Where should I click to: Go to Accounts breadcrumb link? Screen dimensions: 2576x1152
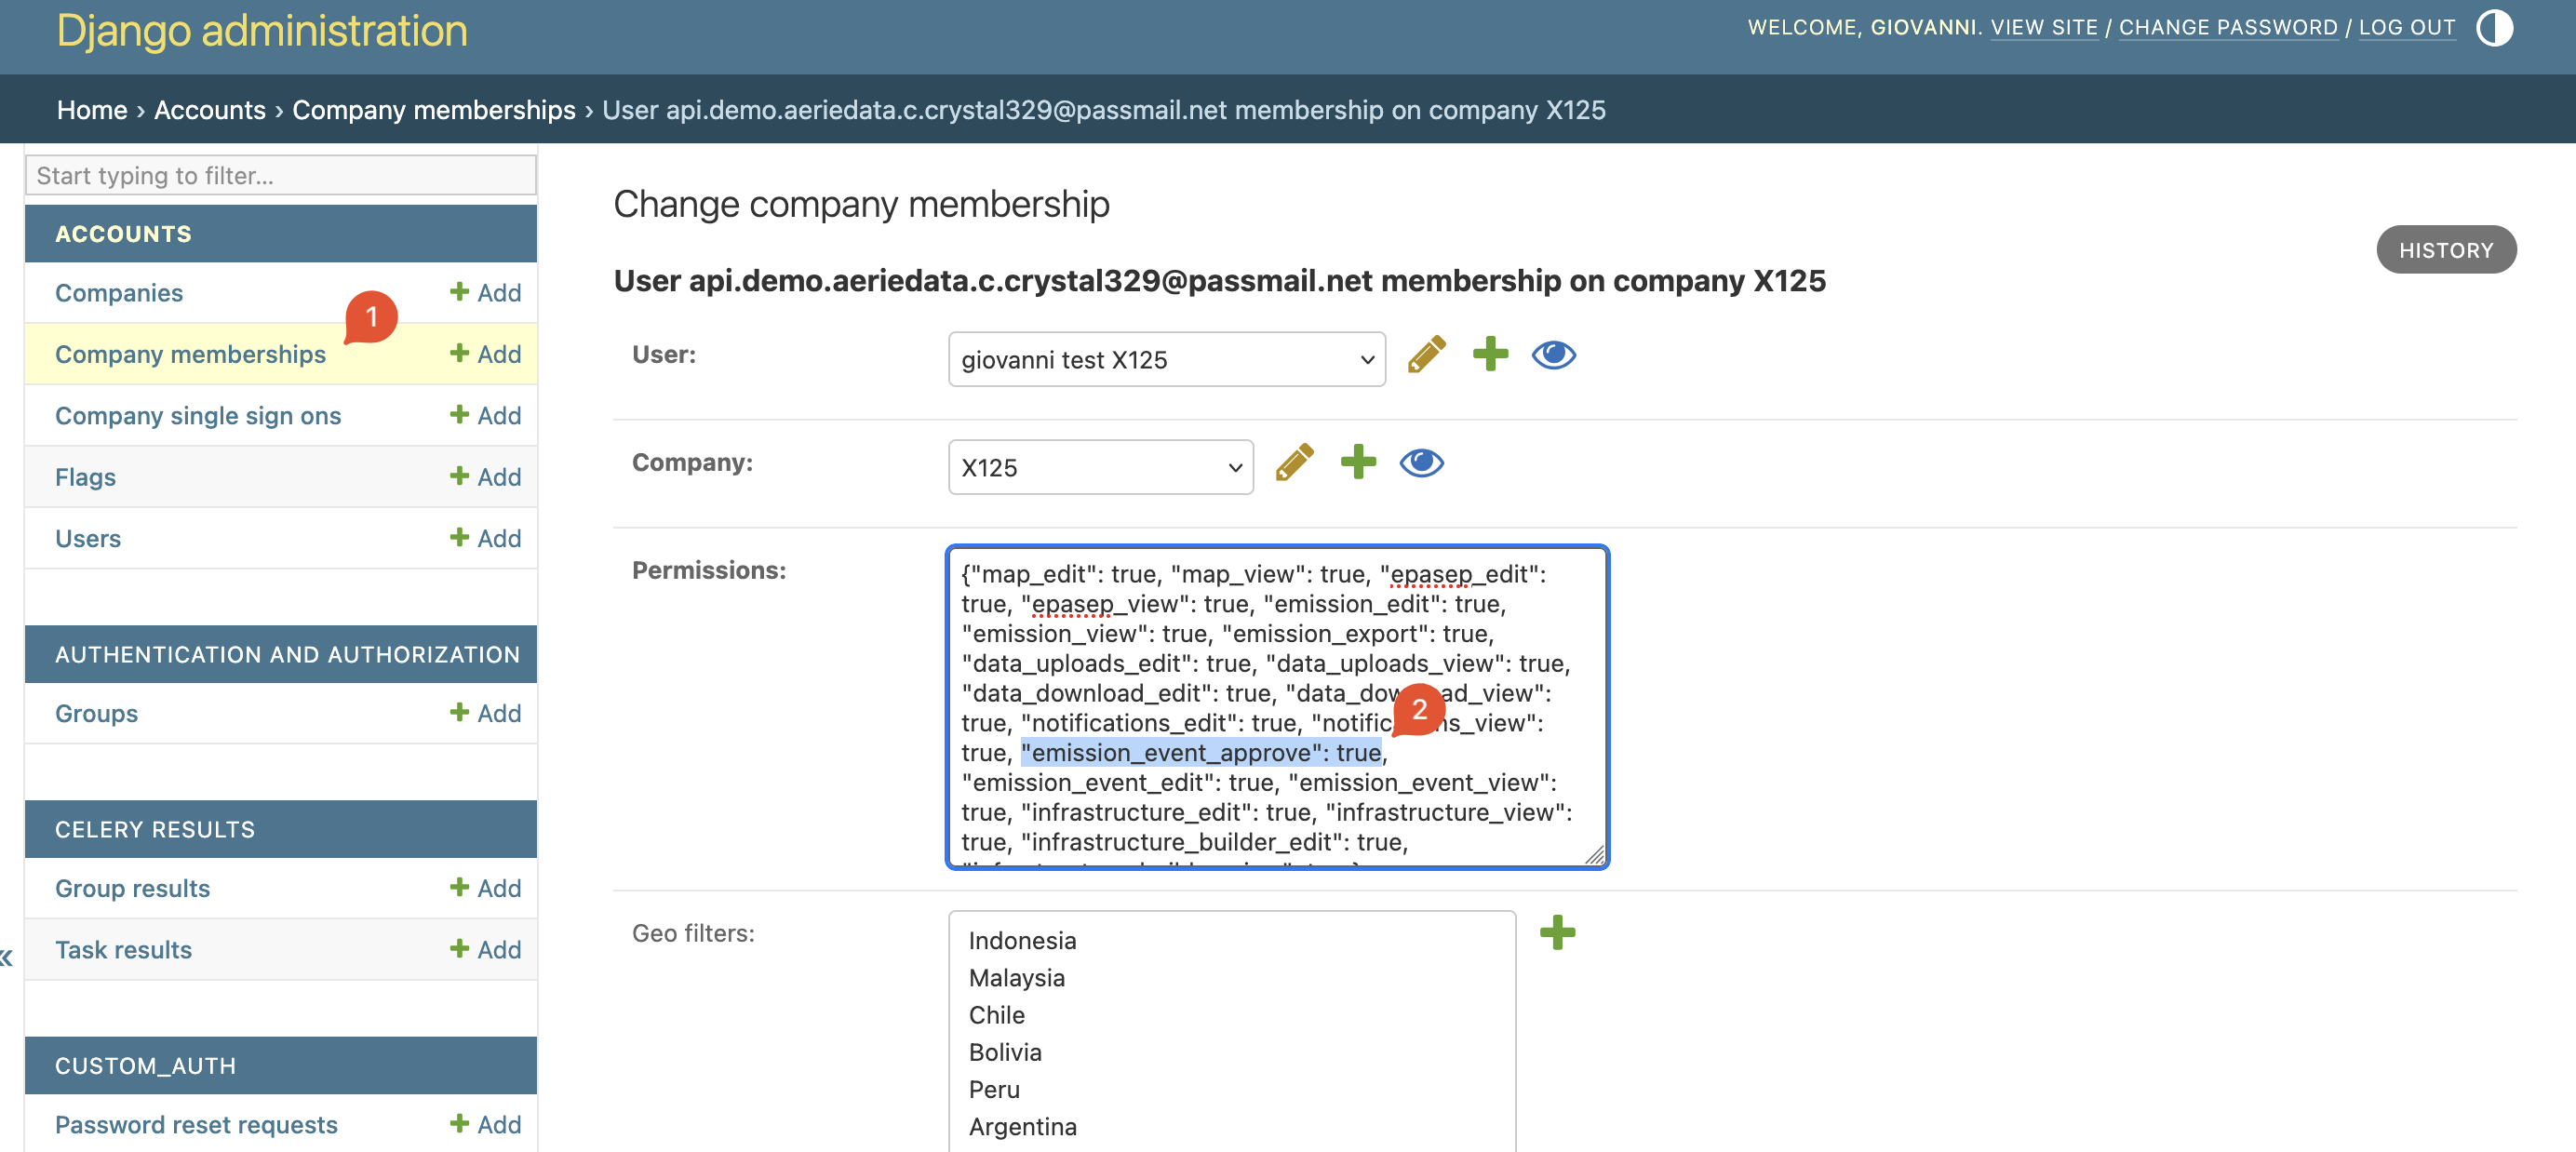point(209,110)
